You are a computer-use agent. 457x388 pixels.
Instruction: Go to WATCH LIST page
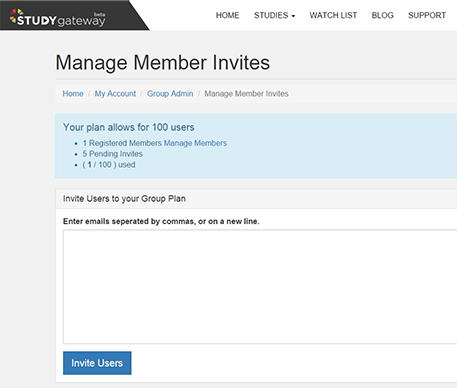pos(333,15)
